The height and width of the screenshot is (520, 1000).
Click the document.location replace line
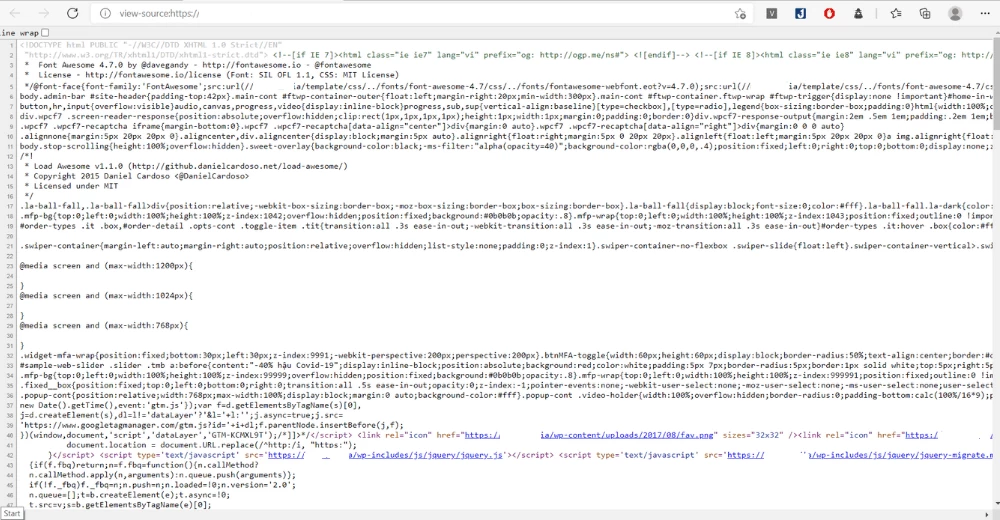pyautogui.click(x=212, y=445)
